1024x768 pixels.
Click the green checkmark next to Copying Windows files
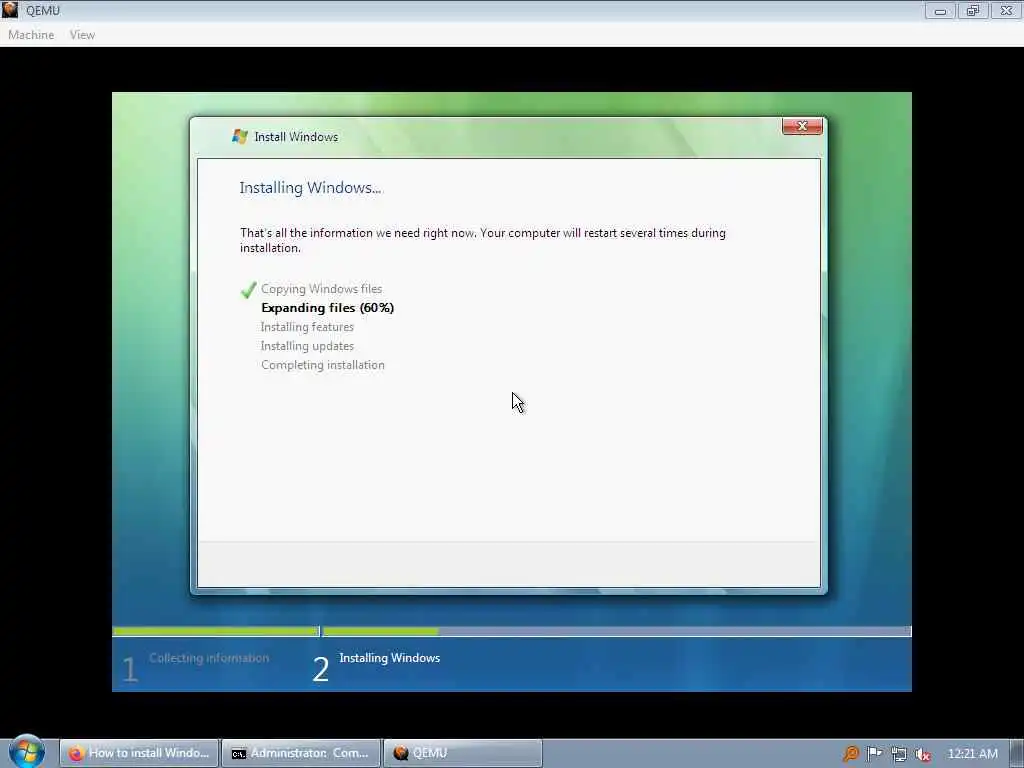(x=248, y=289)
